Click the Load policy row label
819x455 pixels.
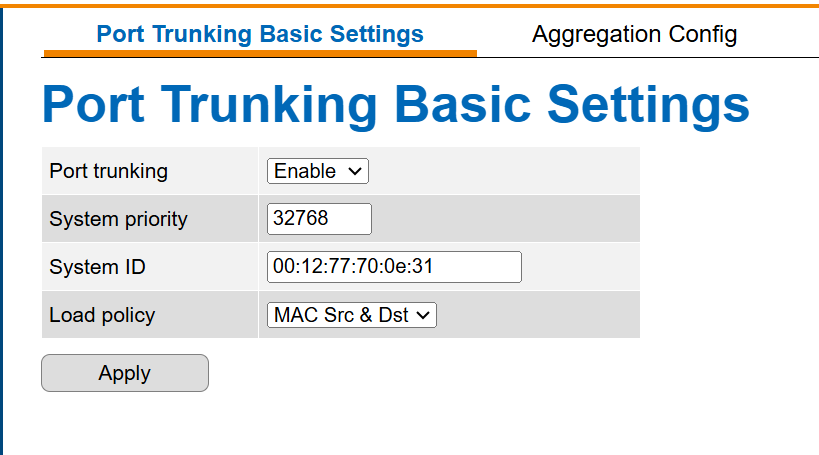click(x=102, y=316)
